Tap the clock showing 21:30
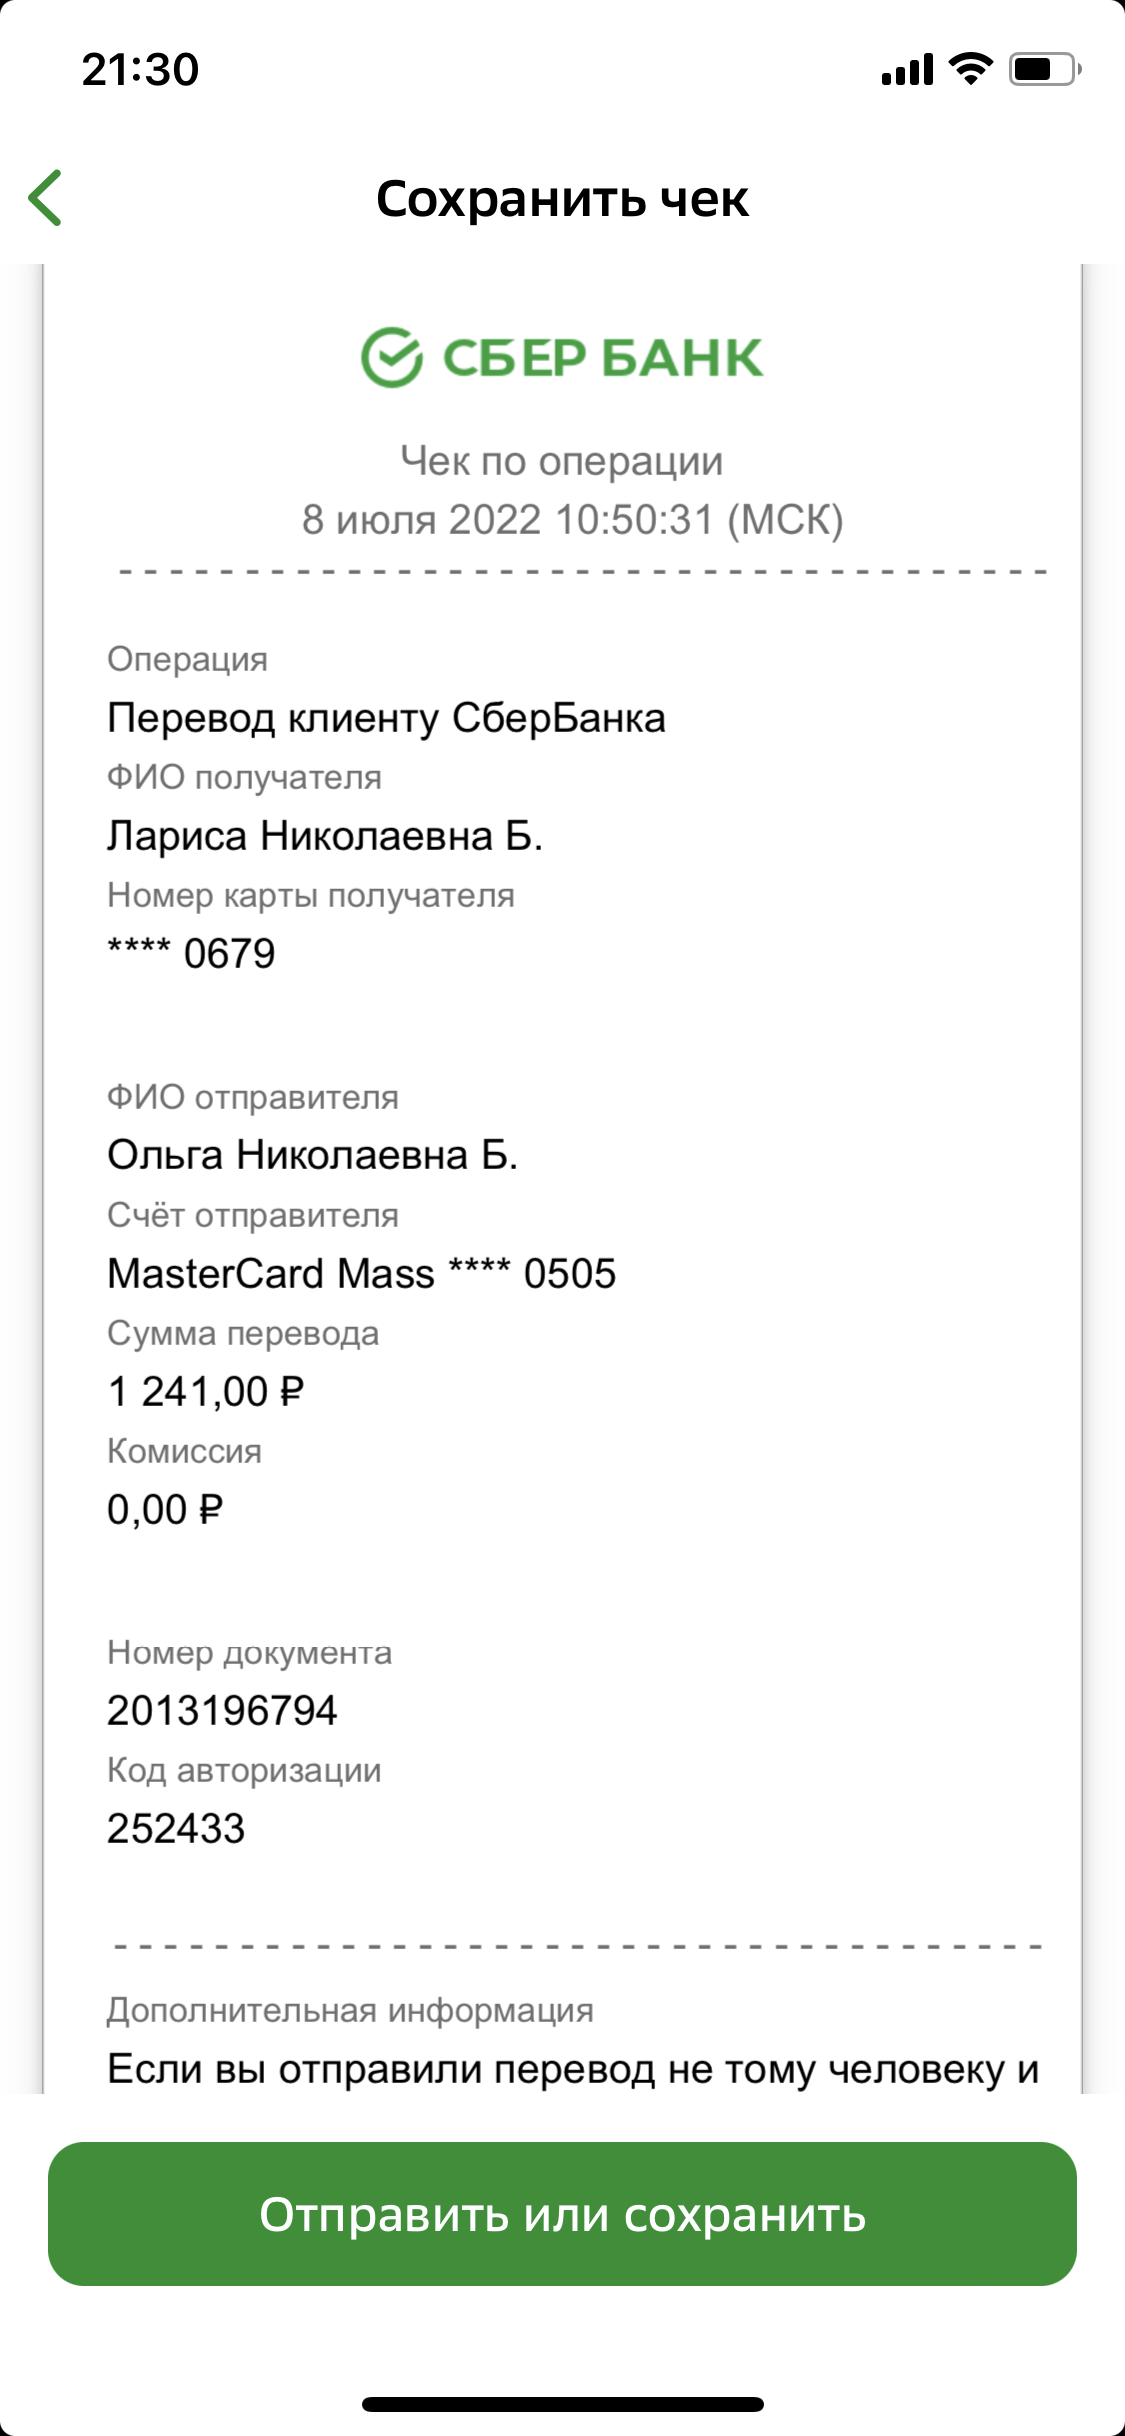The width and height of the screenshot is (1125, 2436). coord(141,70)
